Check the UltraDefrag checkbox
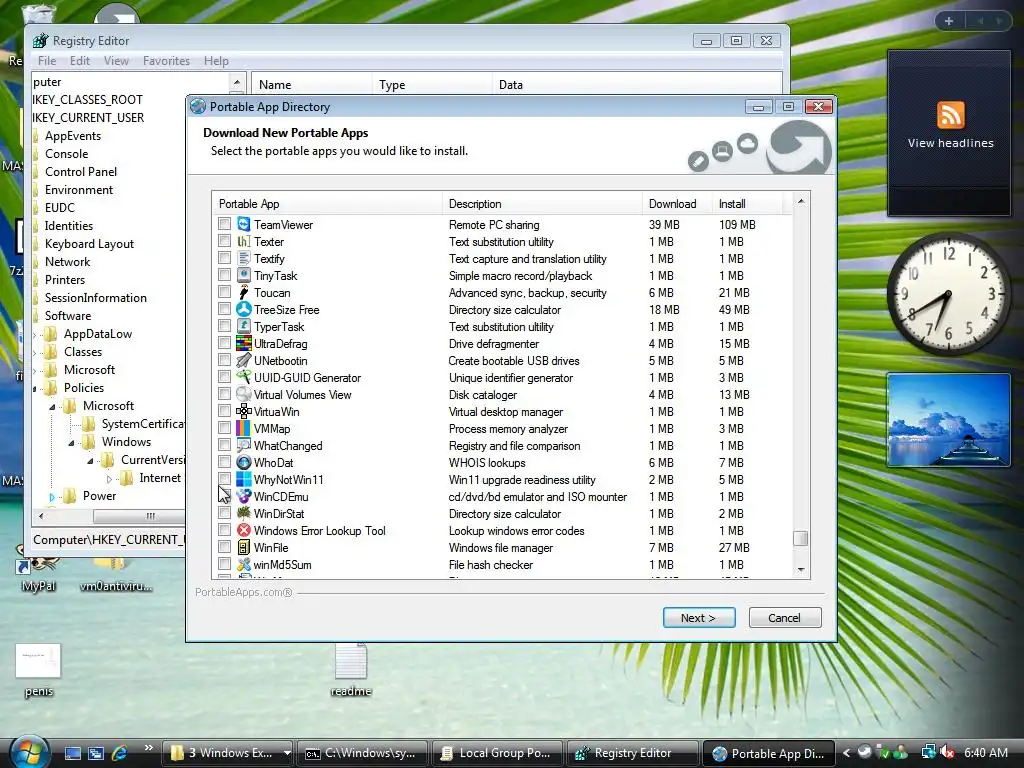The width and height of the screenshot is (1024, 768). [225, 343]
